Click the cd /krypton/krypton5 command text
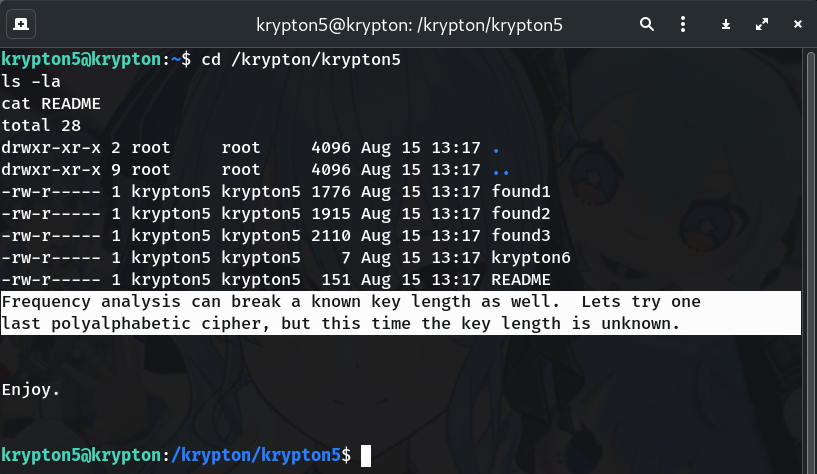 [x=300, y=60]
